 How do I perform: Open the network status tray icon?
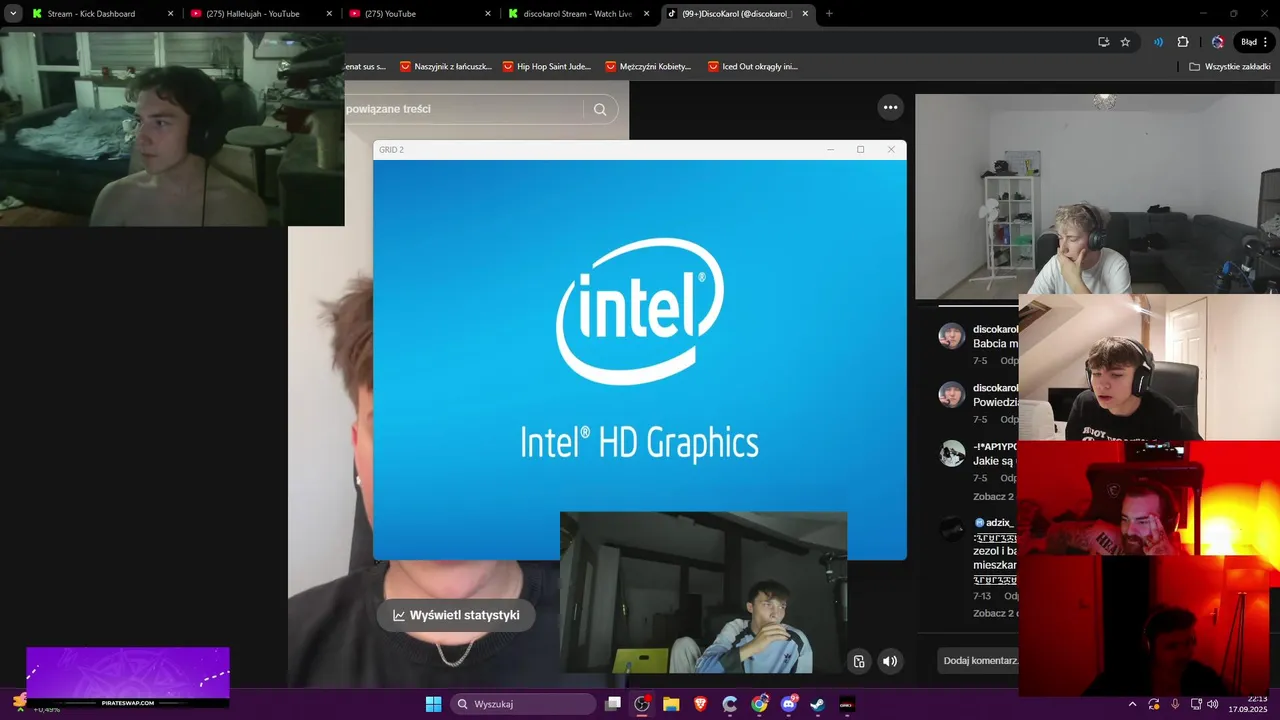point(1196,704)
